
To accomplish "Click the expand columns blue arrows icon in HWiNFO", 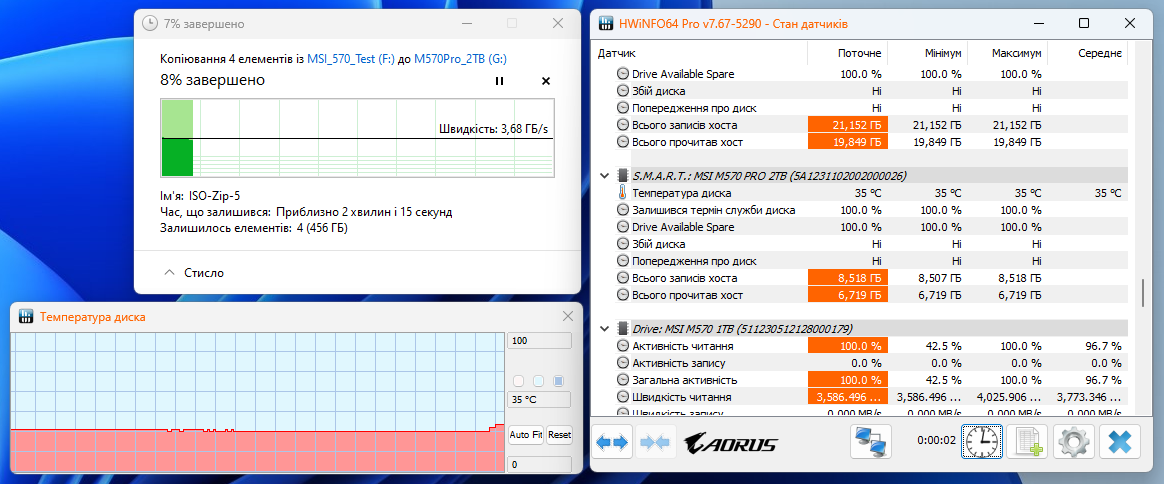I will pyautogui.click(x=613, y=442).
